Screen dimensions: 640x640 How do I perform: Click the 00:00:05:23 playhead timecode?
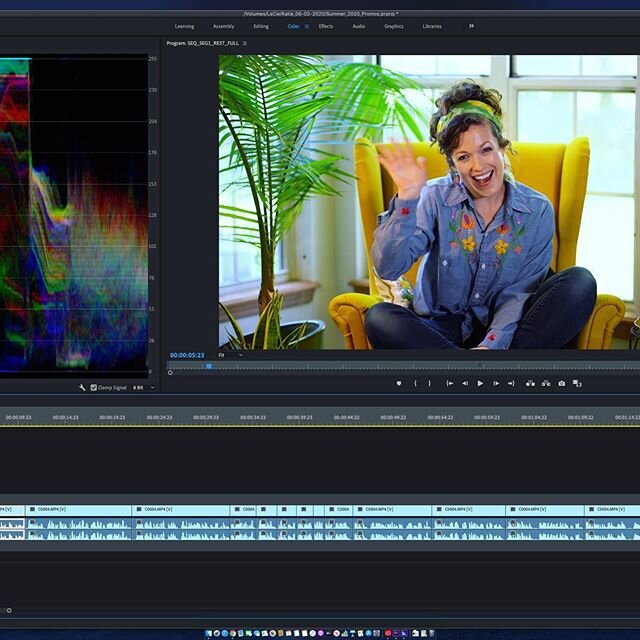pos(187,355)
